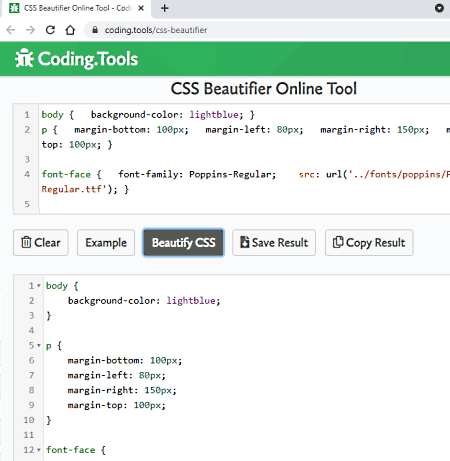Click the Beautify CSS button
Image resolution: width=450 pixels, height=461 pixels.
(x=183, y=243)
